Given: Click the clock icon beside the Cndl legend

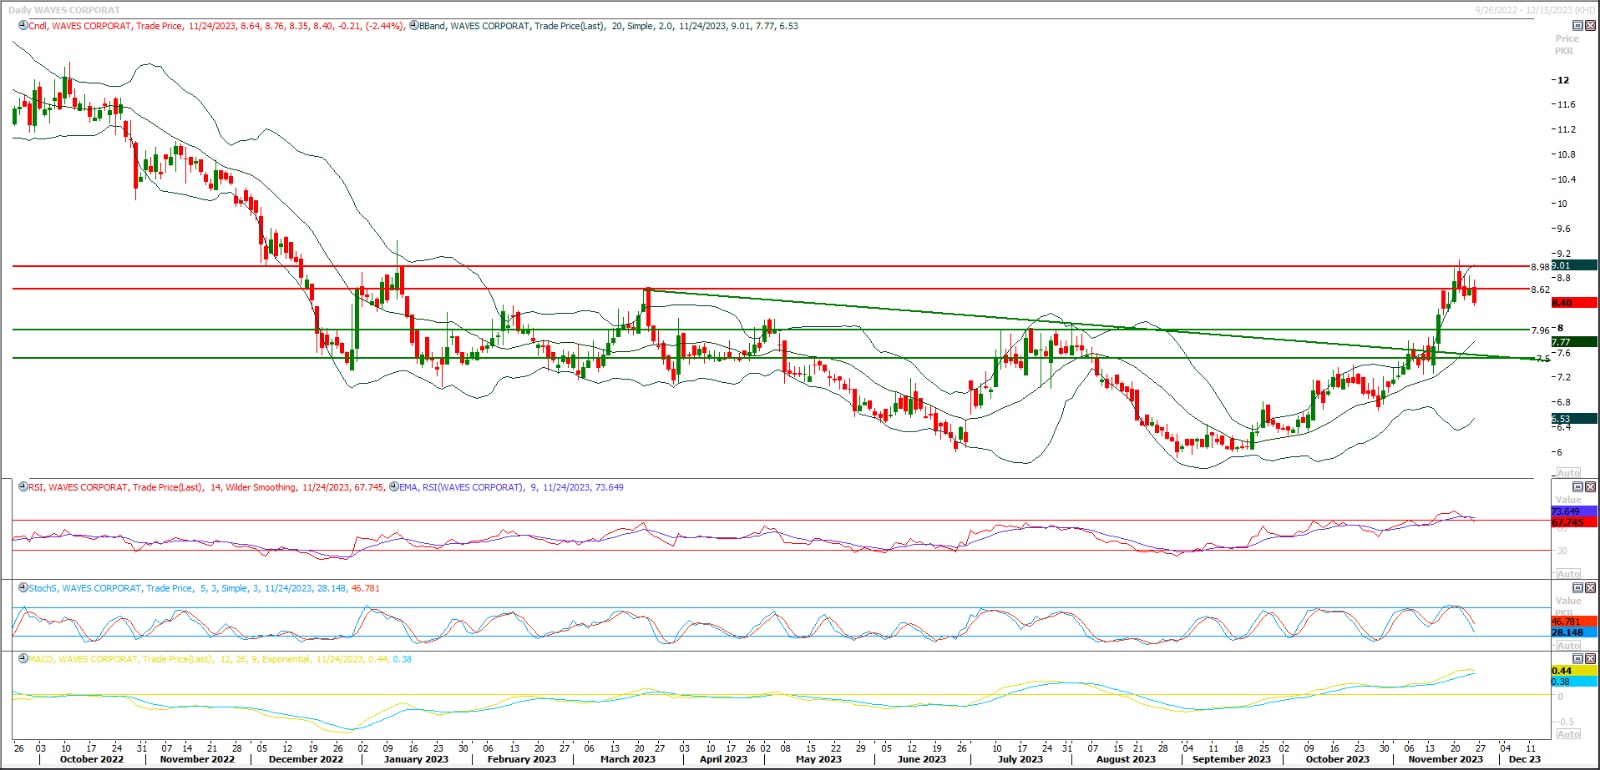Looking at the screenshot, I should (22, 26).
